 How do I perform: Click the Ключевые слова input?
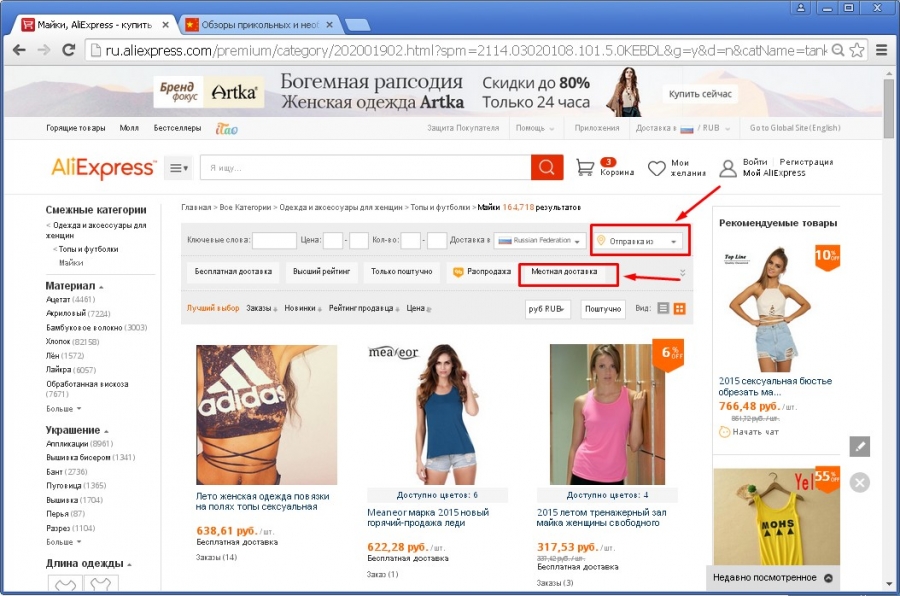point(274,241)
